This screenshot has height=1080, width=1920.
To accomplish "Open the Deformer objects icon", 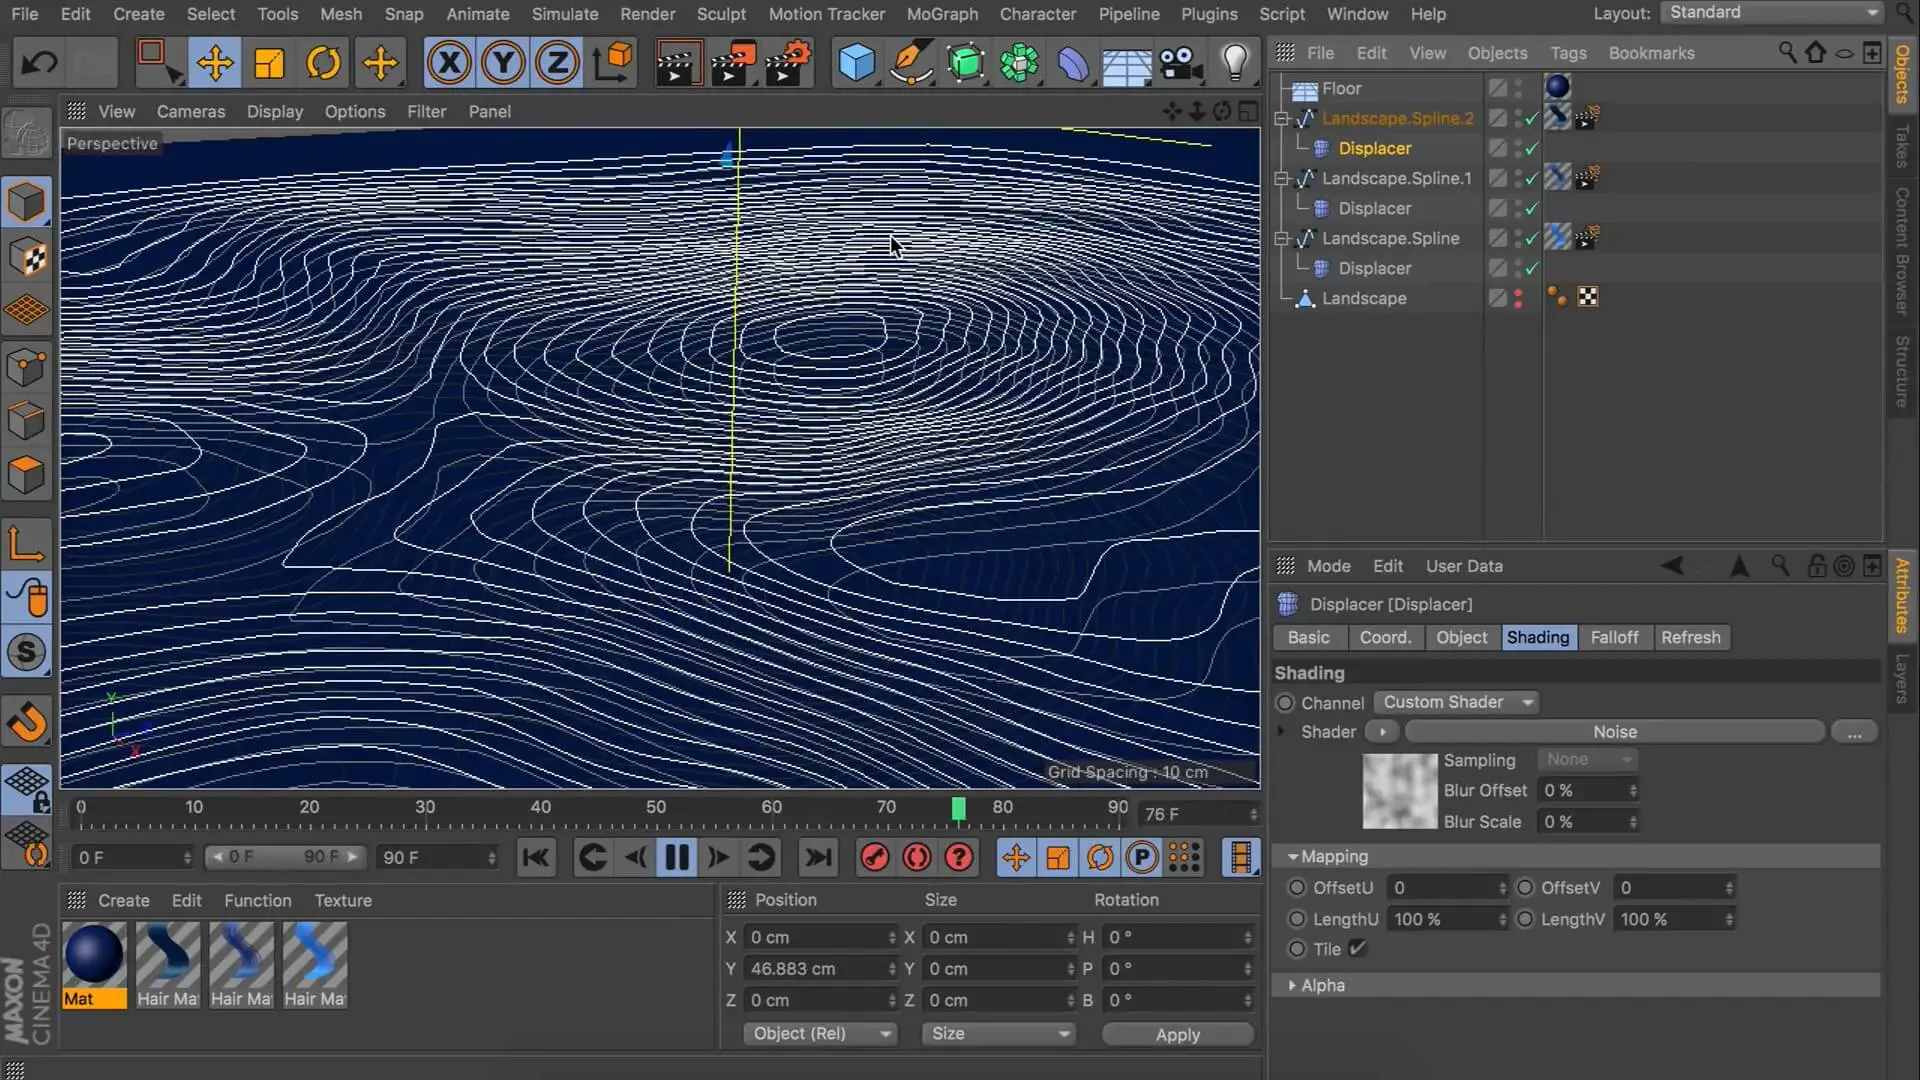I will tap(1073, 64).
